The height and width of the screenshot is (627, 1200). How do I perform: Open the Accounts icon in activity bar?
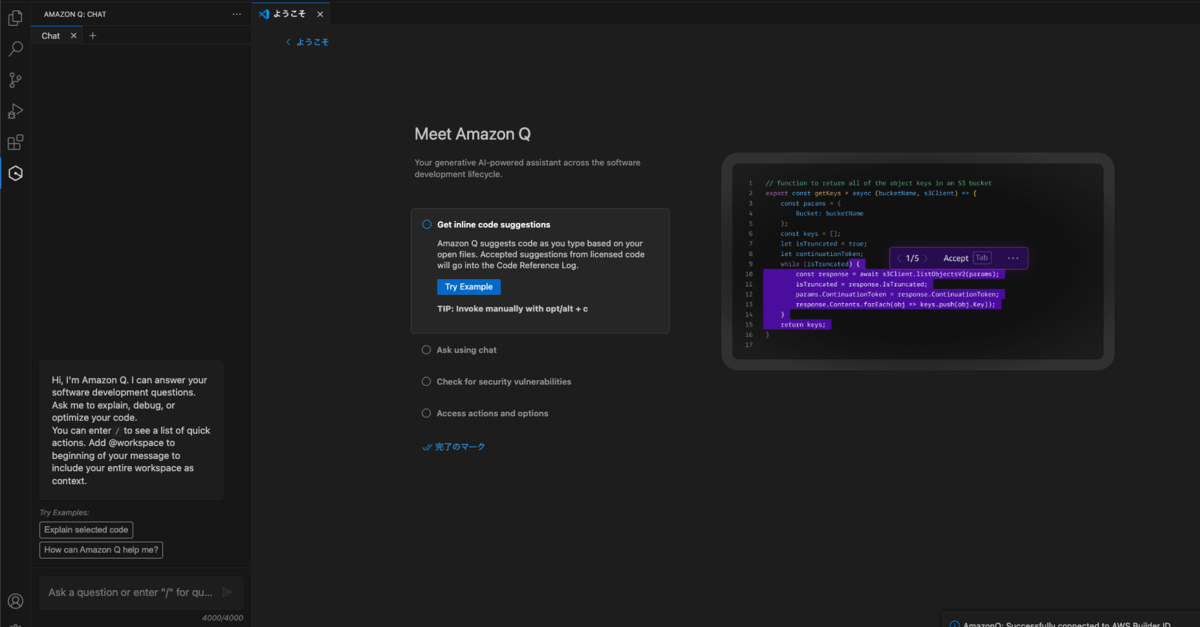tap(15, 601)
